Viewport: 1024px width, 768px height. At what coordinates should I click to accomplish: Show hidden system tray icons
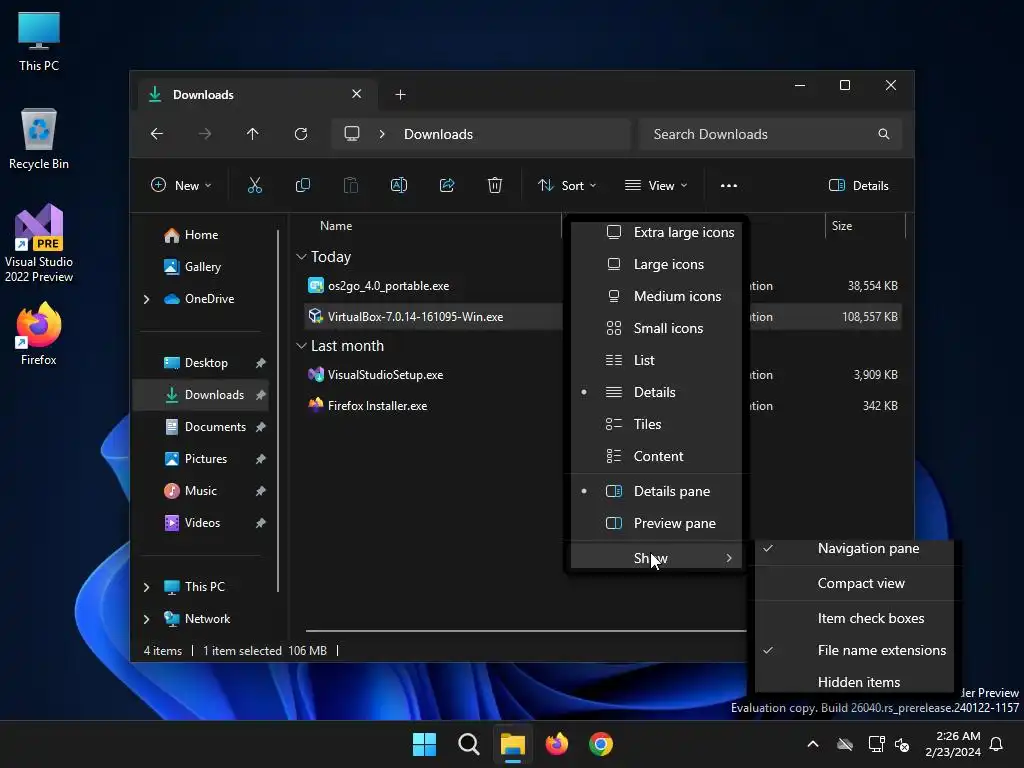point(813,744)
